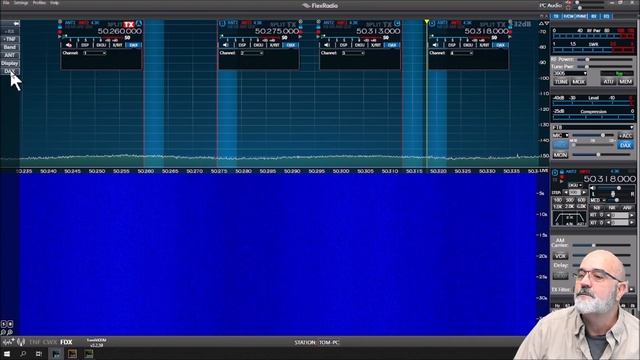Image resolution: width=640 pixels, height=360 pixels.
Task: Click the zoom in magnifier icon
Action: tap(10, 332)
